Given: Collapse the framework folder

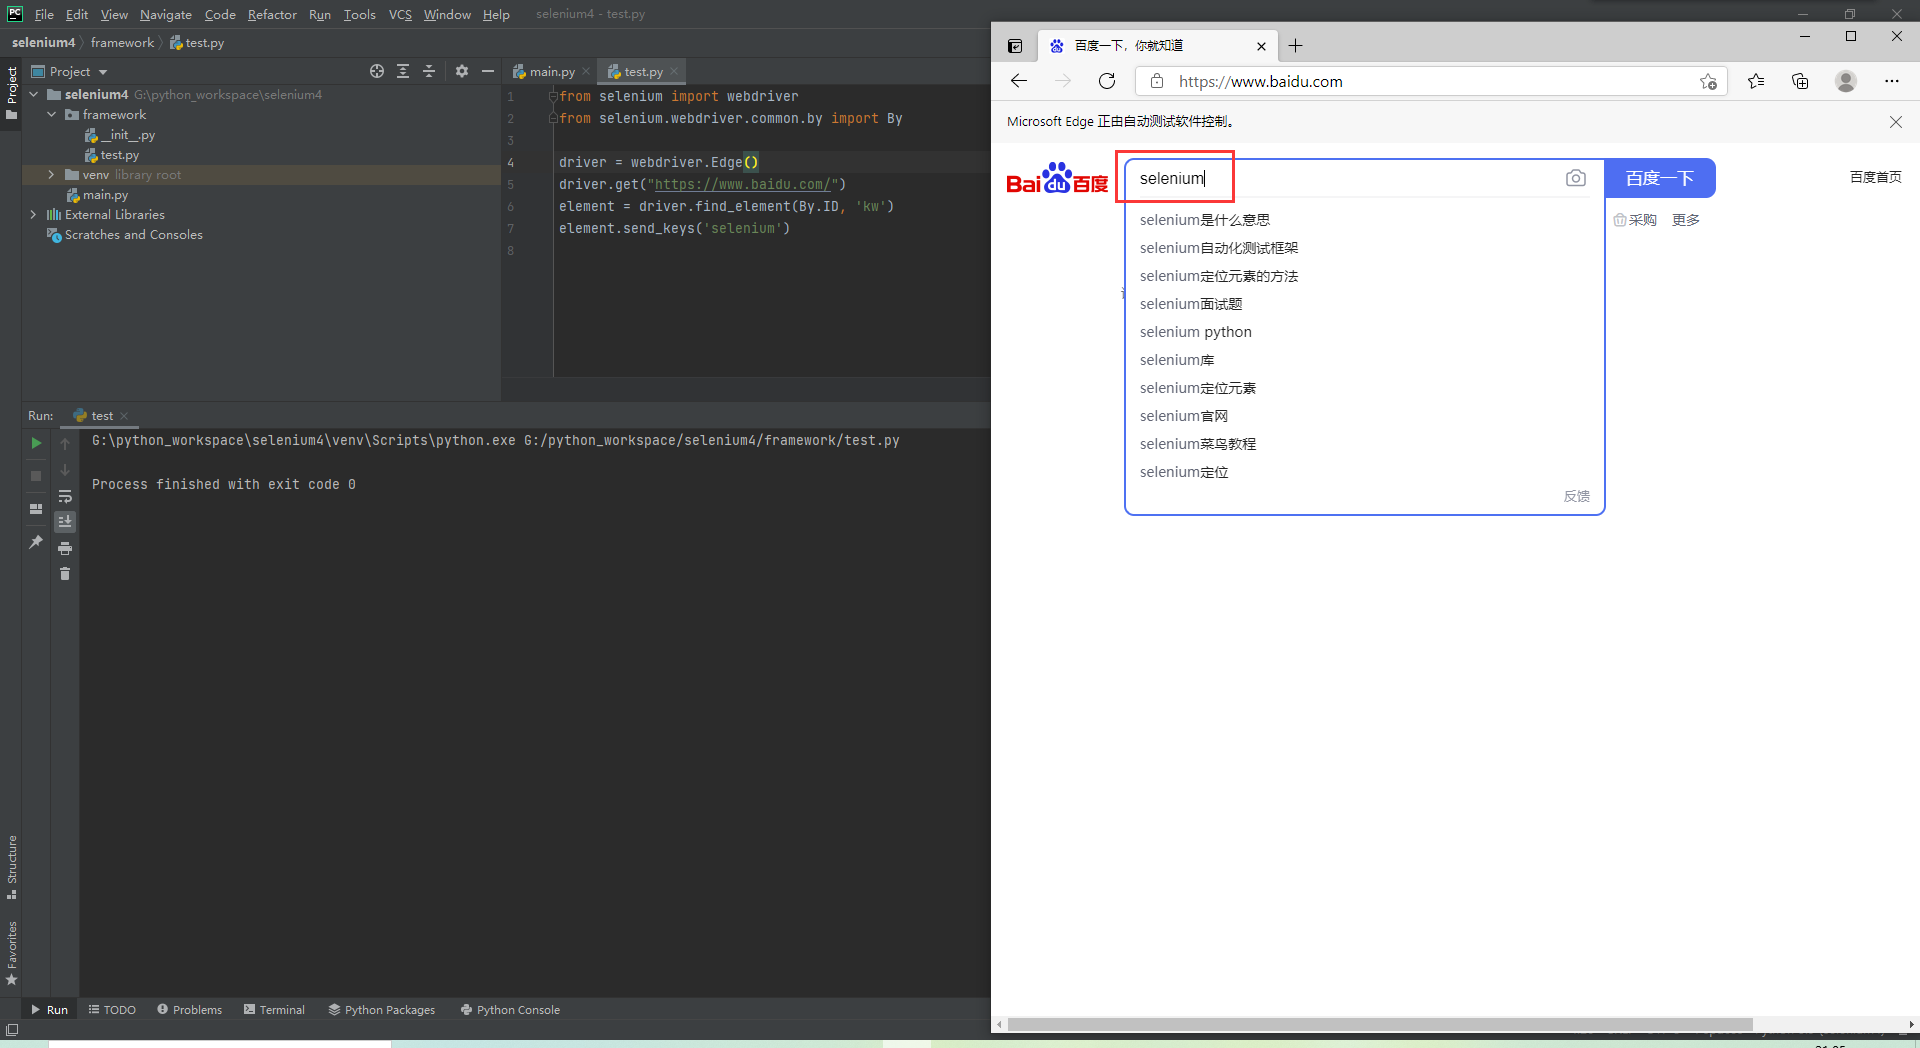Looking at the screenshot, I should [x=52, y=114].
